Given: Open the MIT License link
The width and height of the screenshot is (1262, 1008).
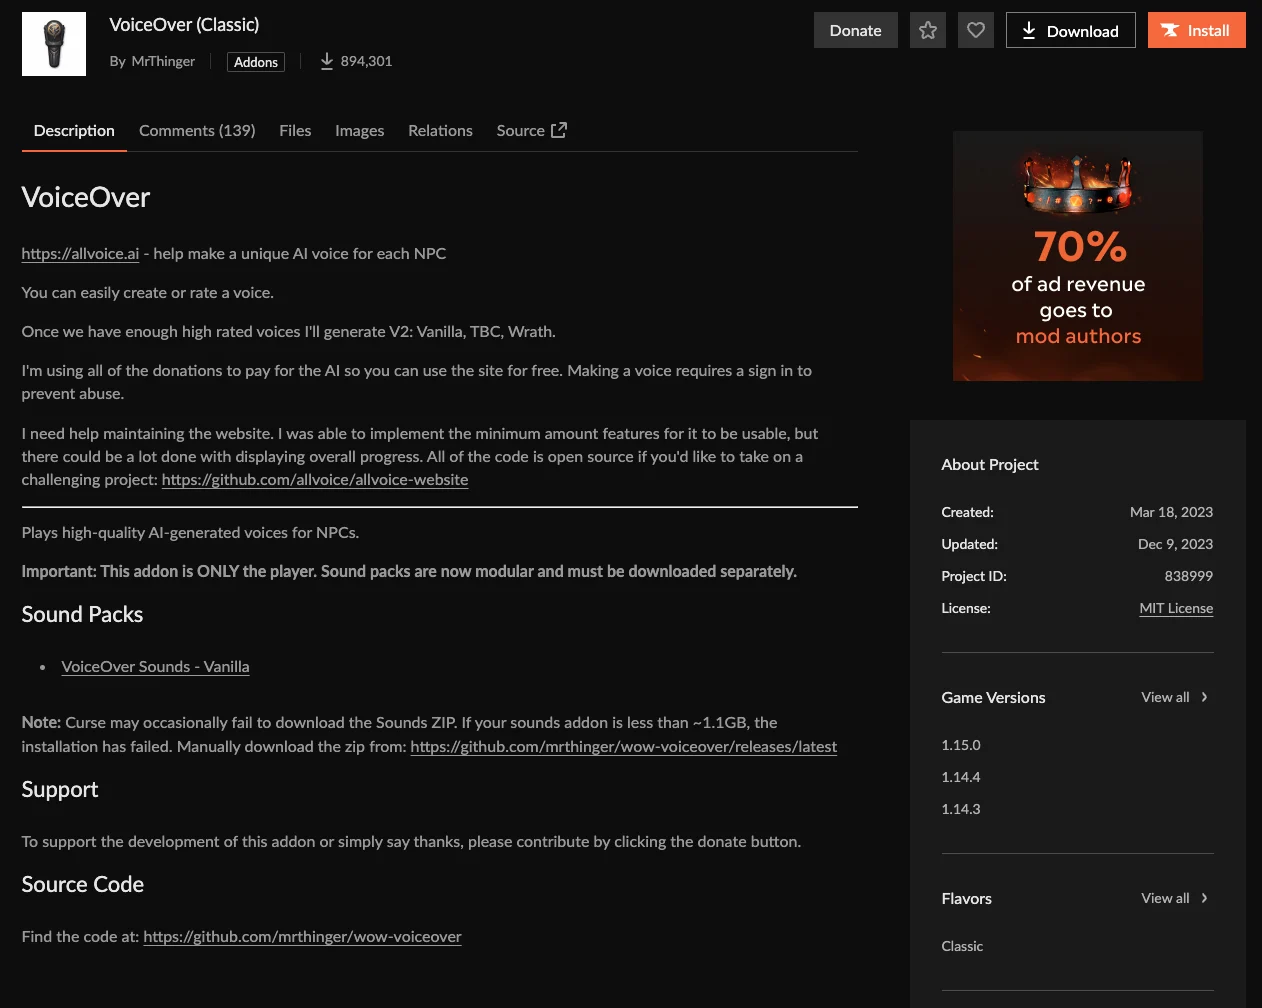Looking at the screenshot, I should 1176,608.
